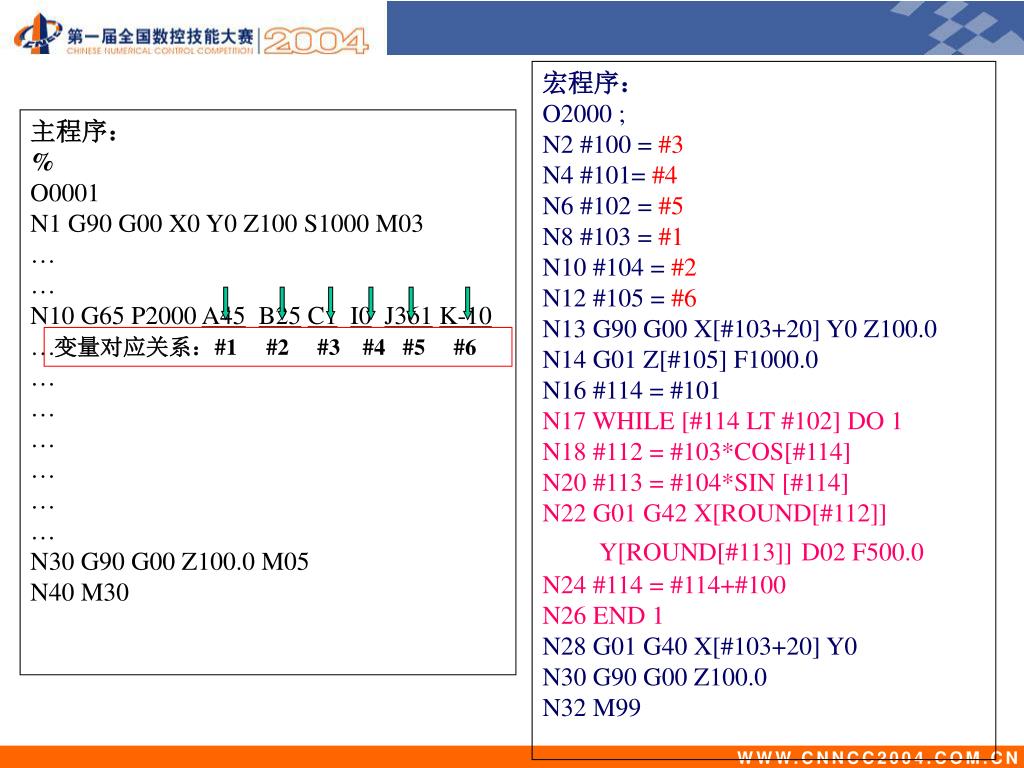Click line N4 #101= #4
1024x768 pixels.
(x=609, y=176)
